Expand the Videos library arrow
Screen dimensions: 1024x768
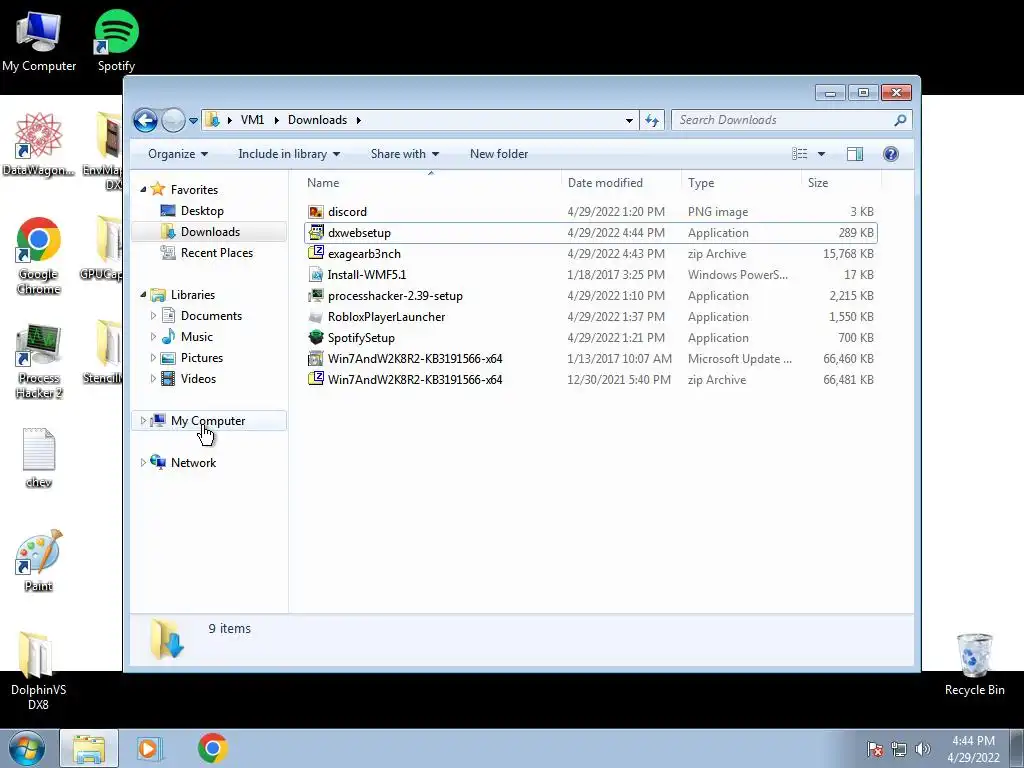tap(153, 379)
